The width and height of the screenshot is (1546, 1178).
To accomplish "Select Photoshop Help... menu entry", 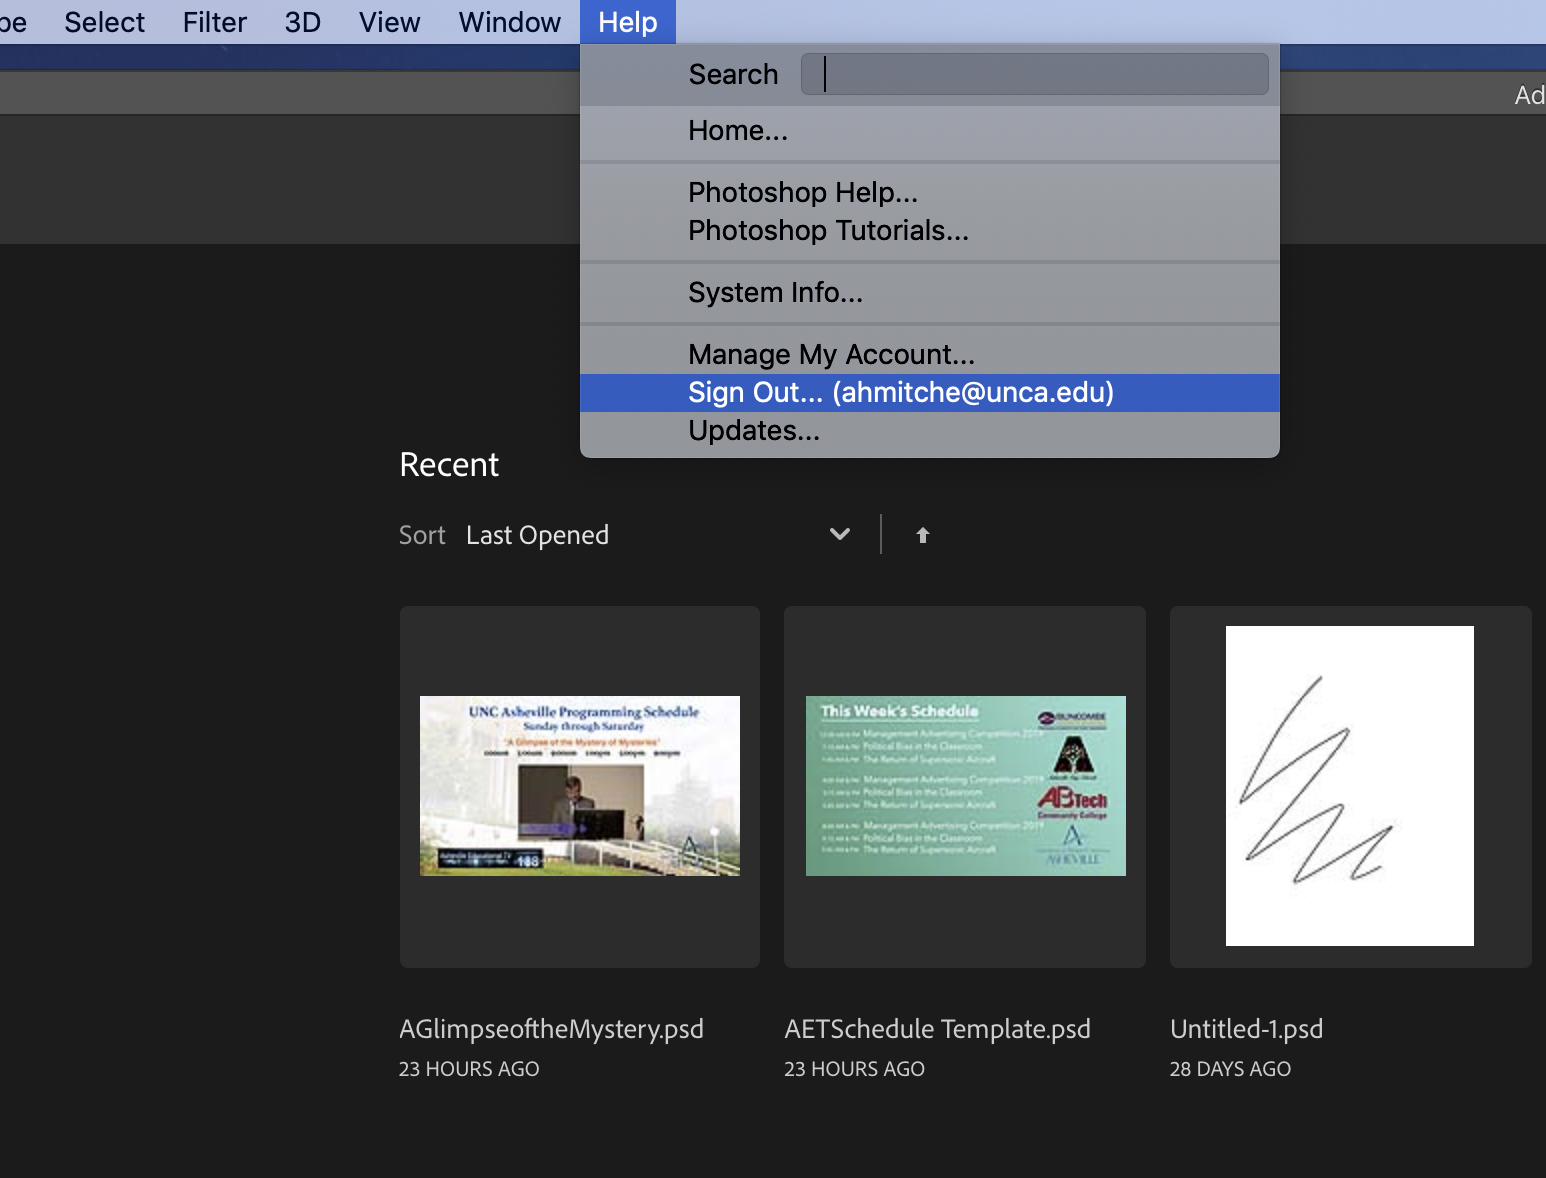I will click(x=802, y=192).
